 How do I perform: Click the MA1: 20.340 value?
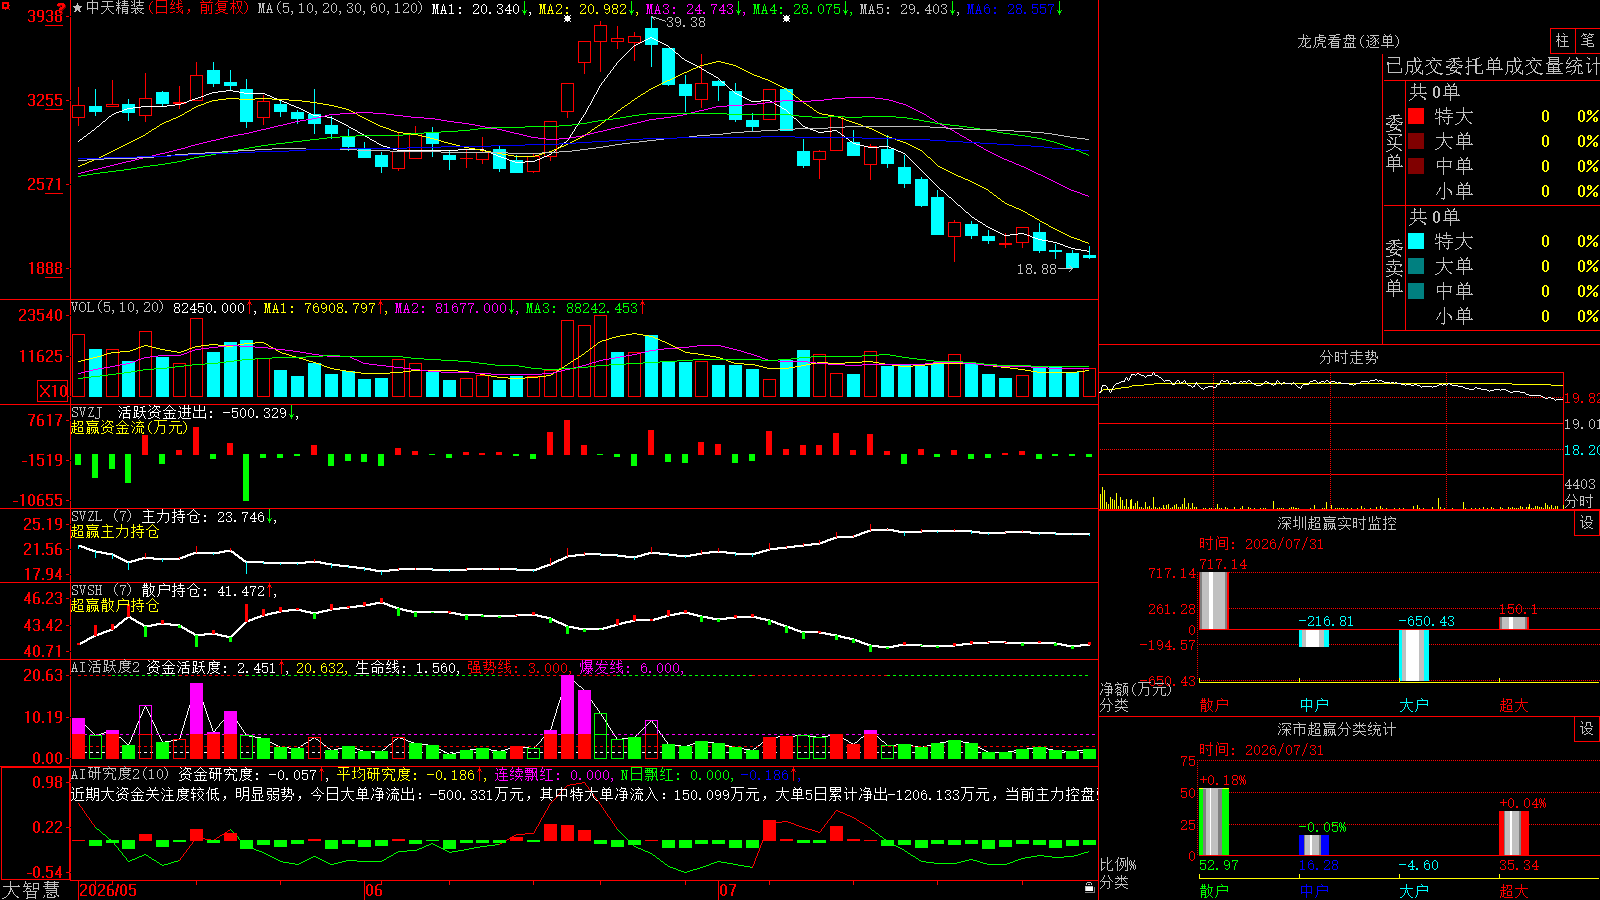pos(477,8)
